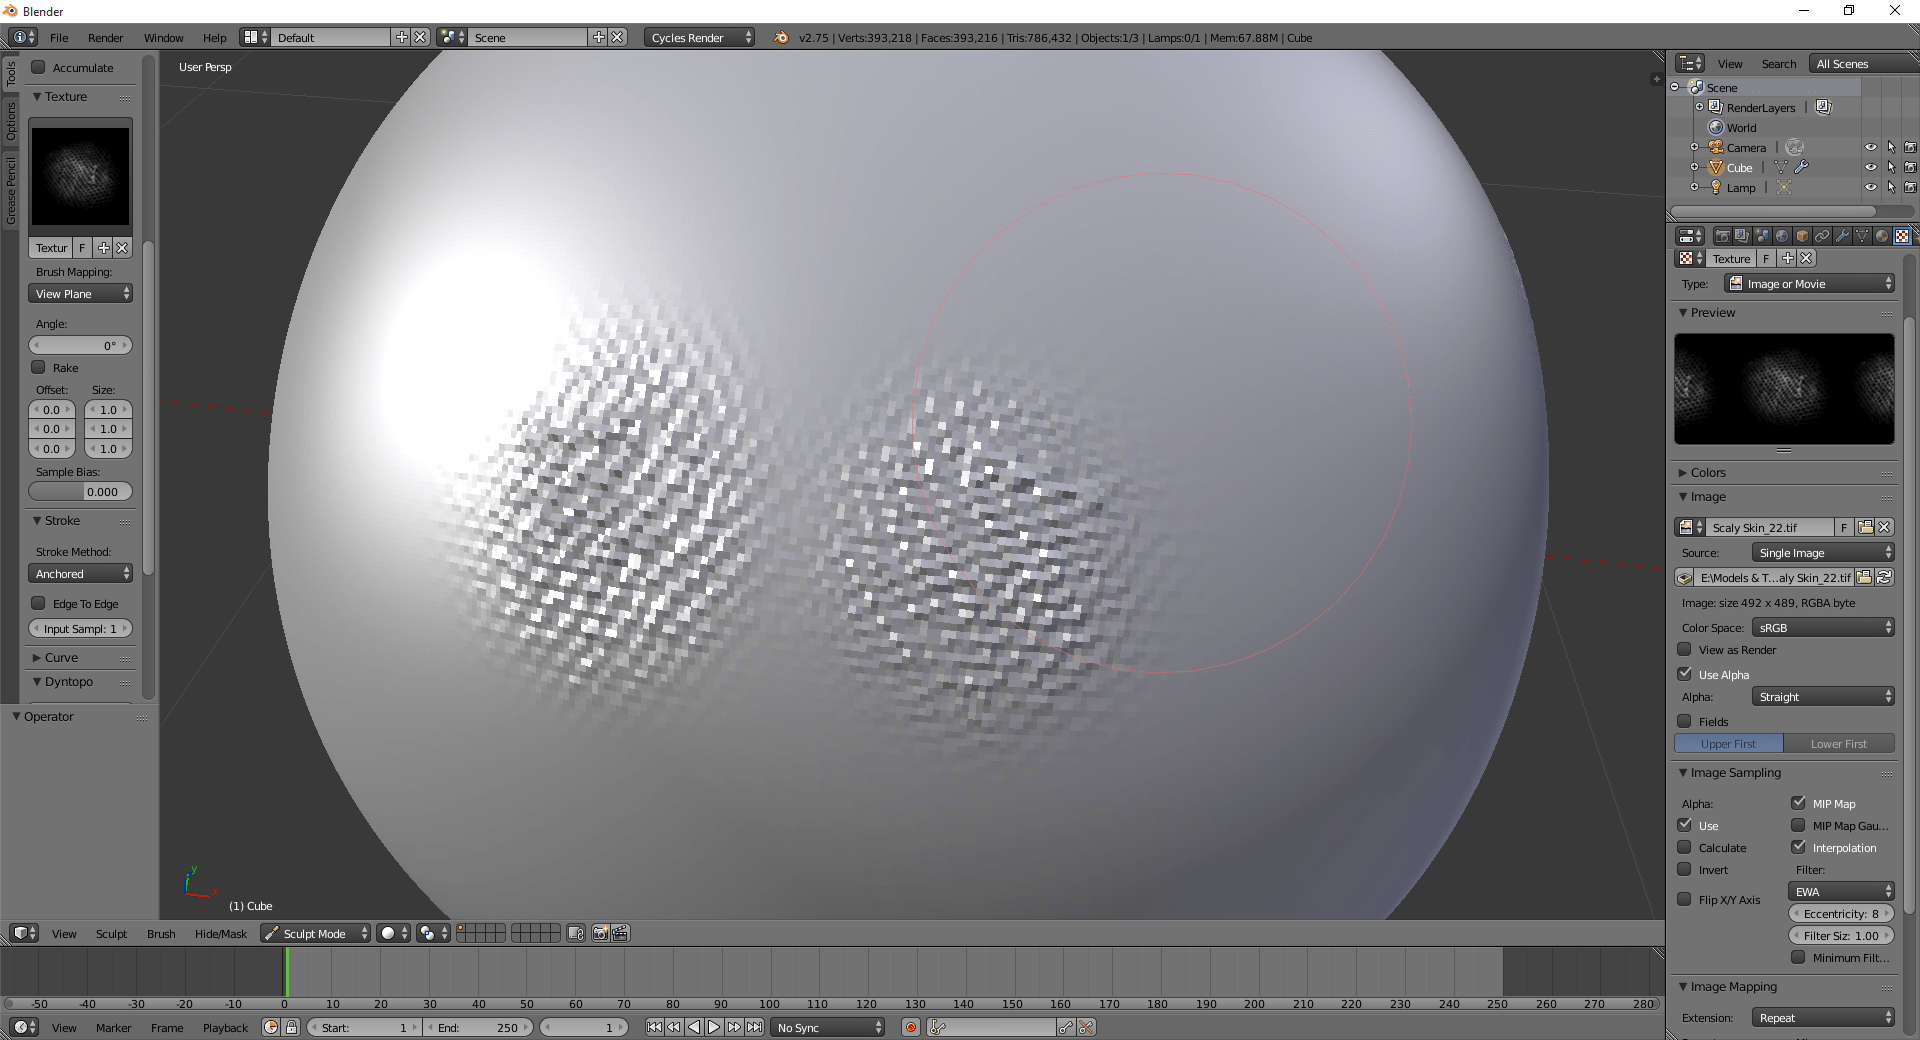Enable the Accumulate checkbox in the Texture panel
Viewport: 1920px width, 1040px height.
40,67
